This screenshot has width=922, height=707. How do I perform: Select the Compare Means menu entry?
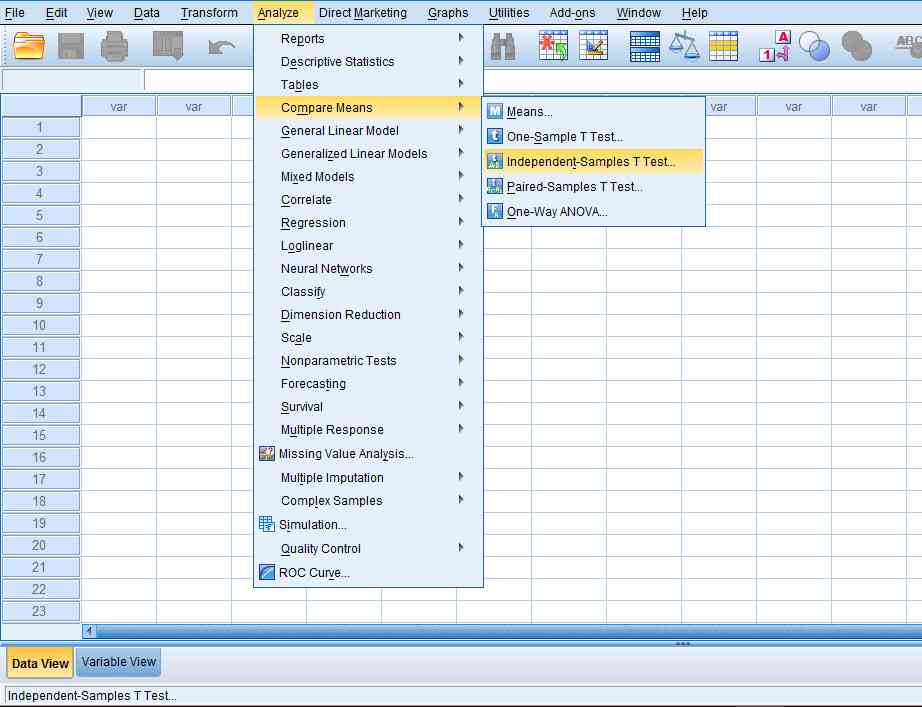(x=369, y=108)
